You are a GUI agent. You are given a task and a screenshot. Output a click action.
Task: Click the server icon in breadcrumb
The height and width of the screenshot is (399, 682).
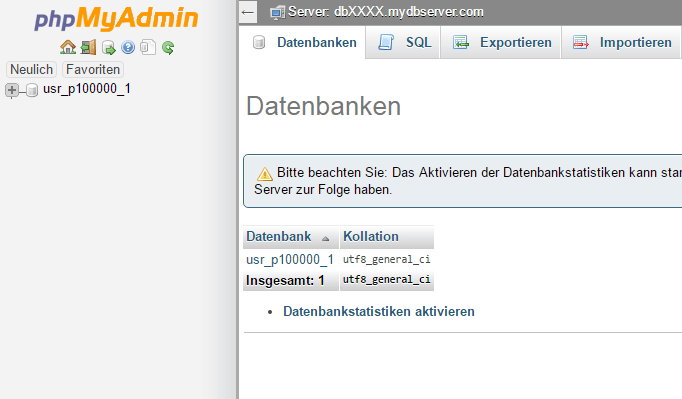(277, 12)
